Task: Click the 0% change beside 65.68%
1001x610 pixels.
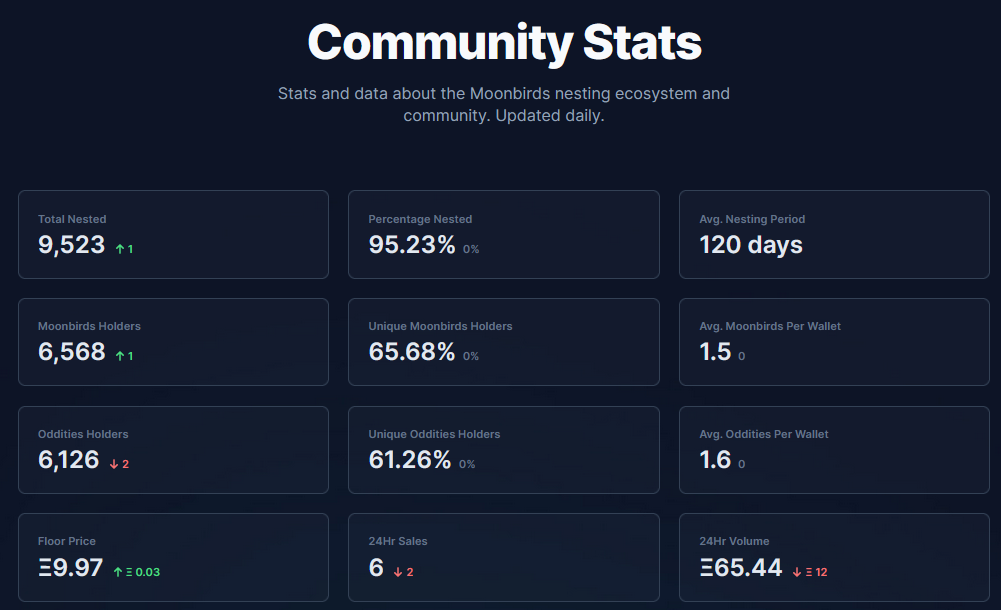Action: pyautogui.click(x=471, y=357)
